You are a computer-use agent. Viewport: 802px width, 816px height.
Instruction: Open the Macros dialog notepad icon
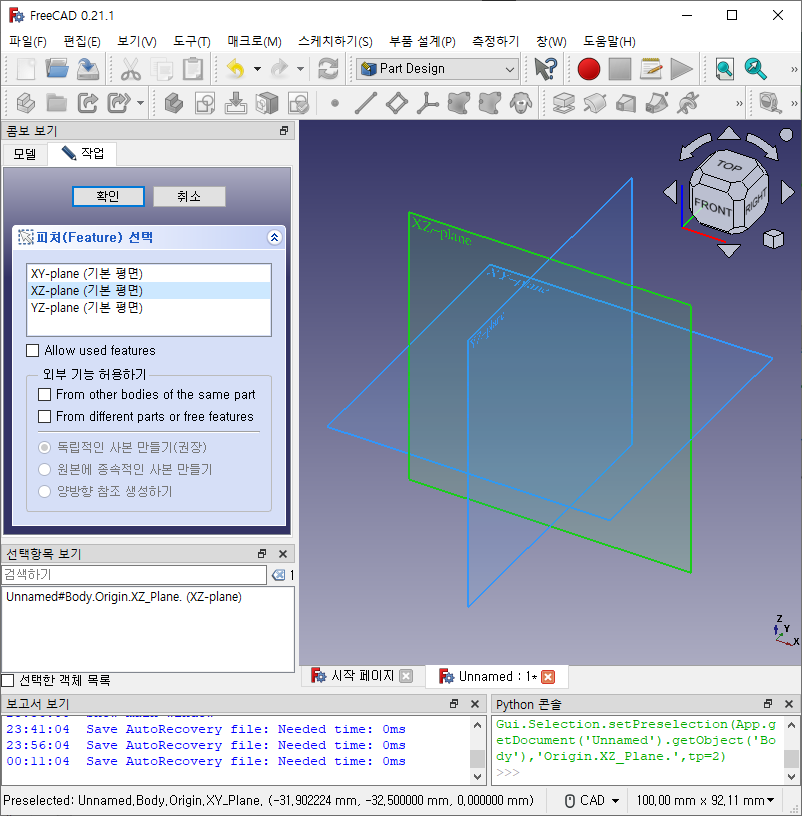point(651,69)
